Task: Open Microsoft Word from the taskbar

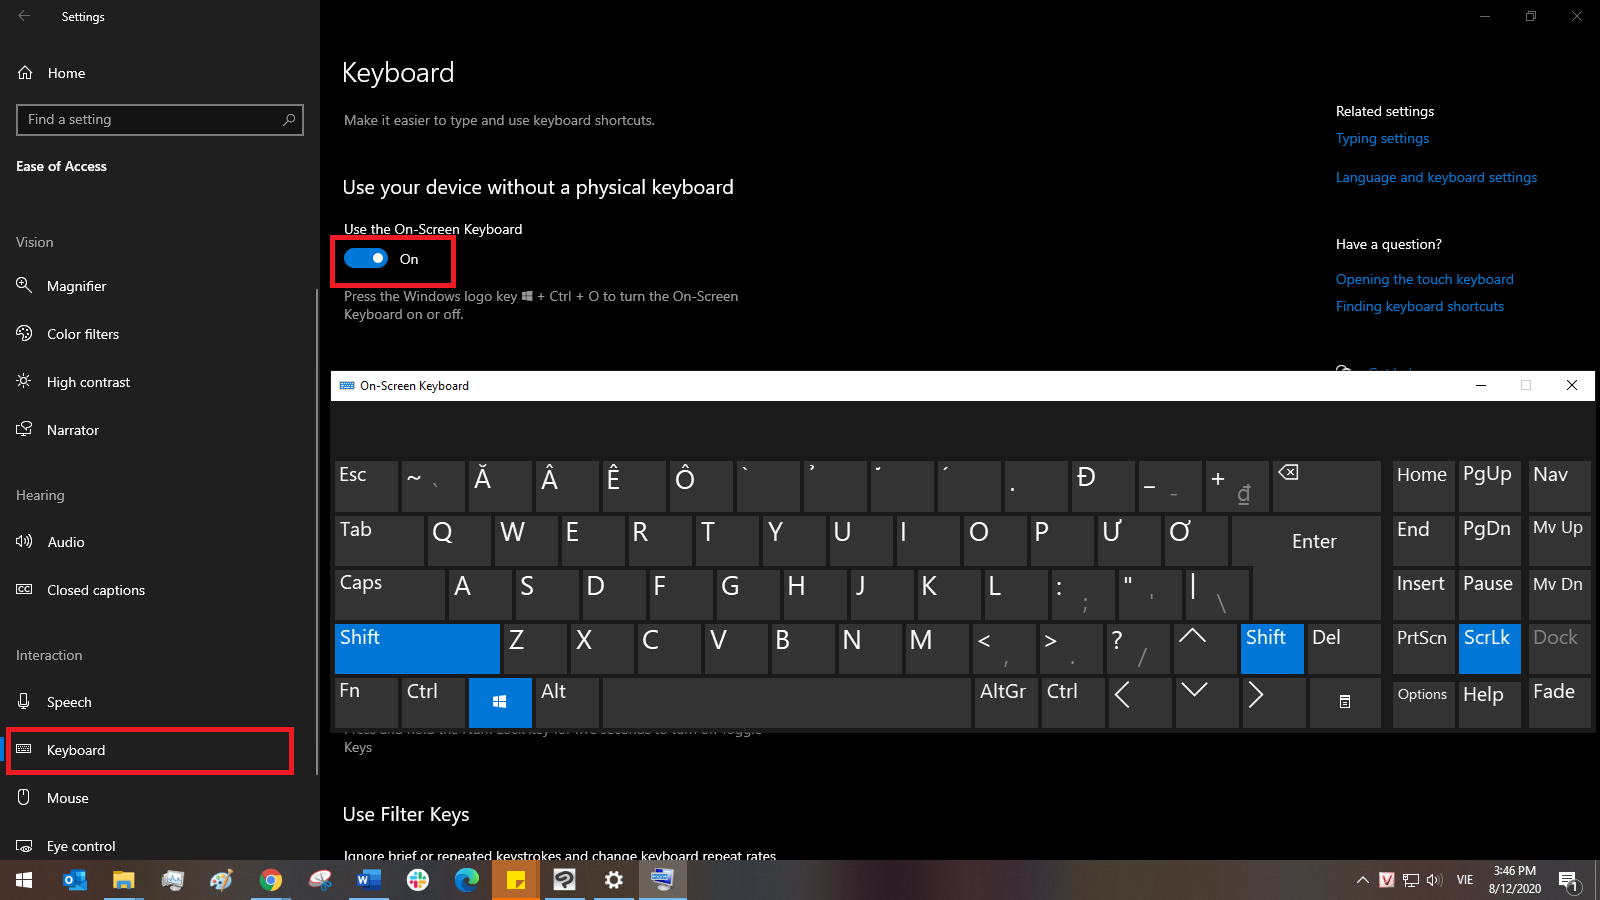Action: pos(369,880)
